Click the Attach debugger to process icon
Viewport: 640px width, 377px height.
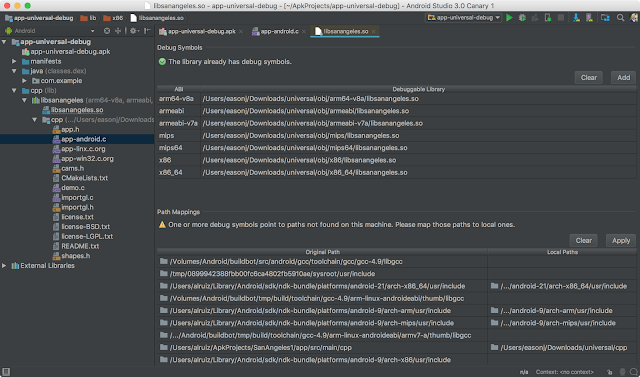coord(548,18)
